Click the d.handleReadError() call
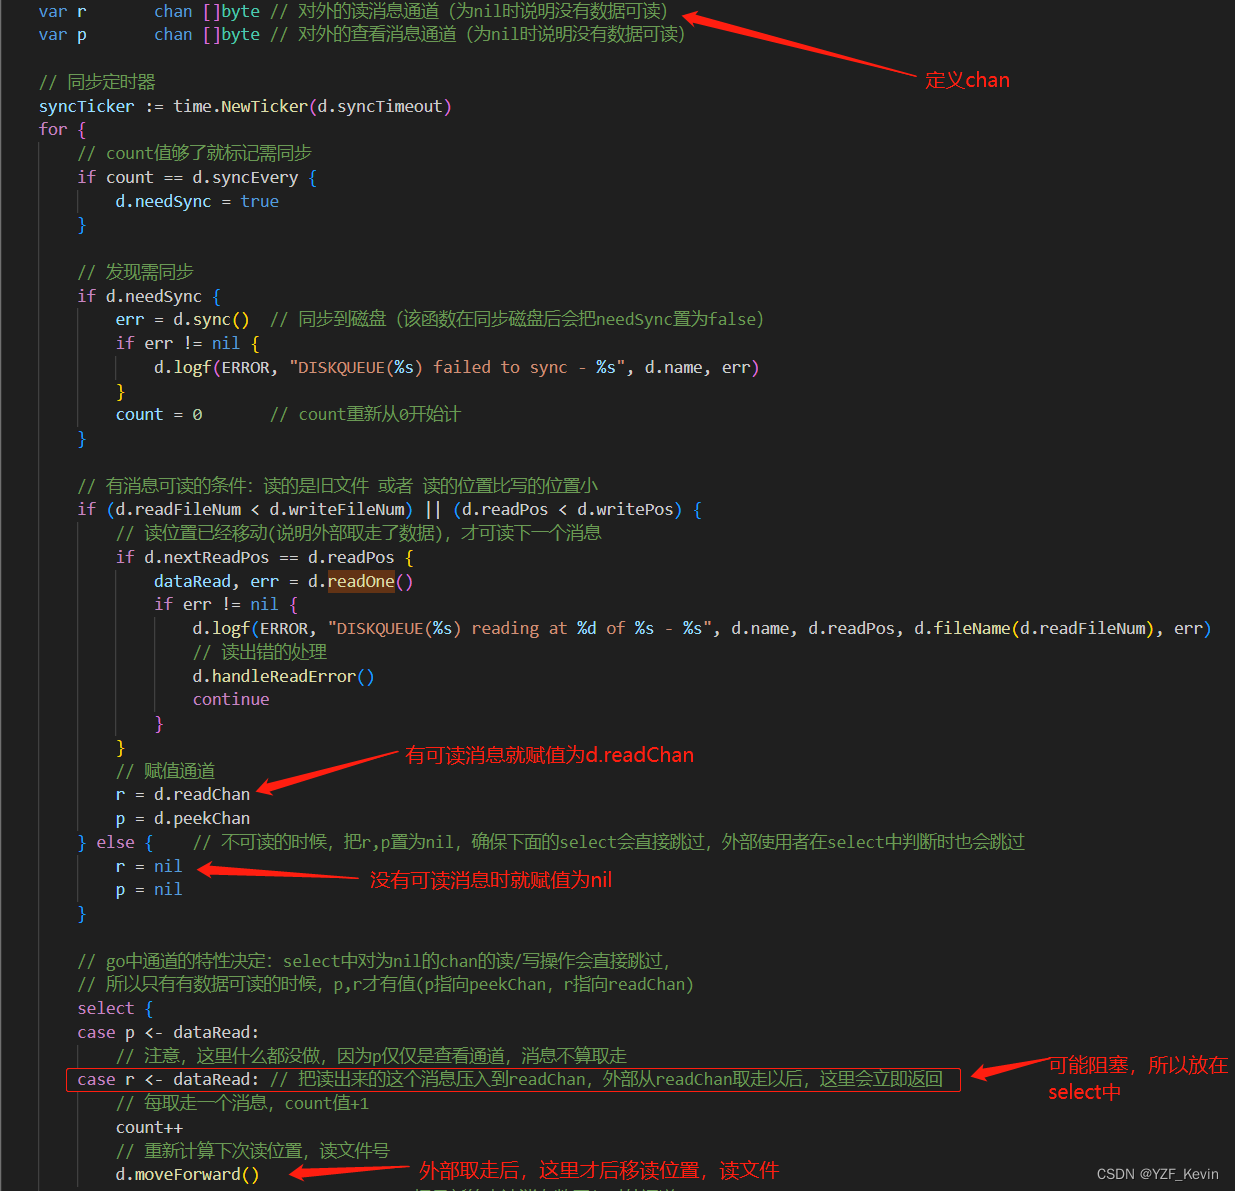Viewport: 1235px width, 1191px height. pyautogui.click(x=283, y=676)
